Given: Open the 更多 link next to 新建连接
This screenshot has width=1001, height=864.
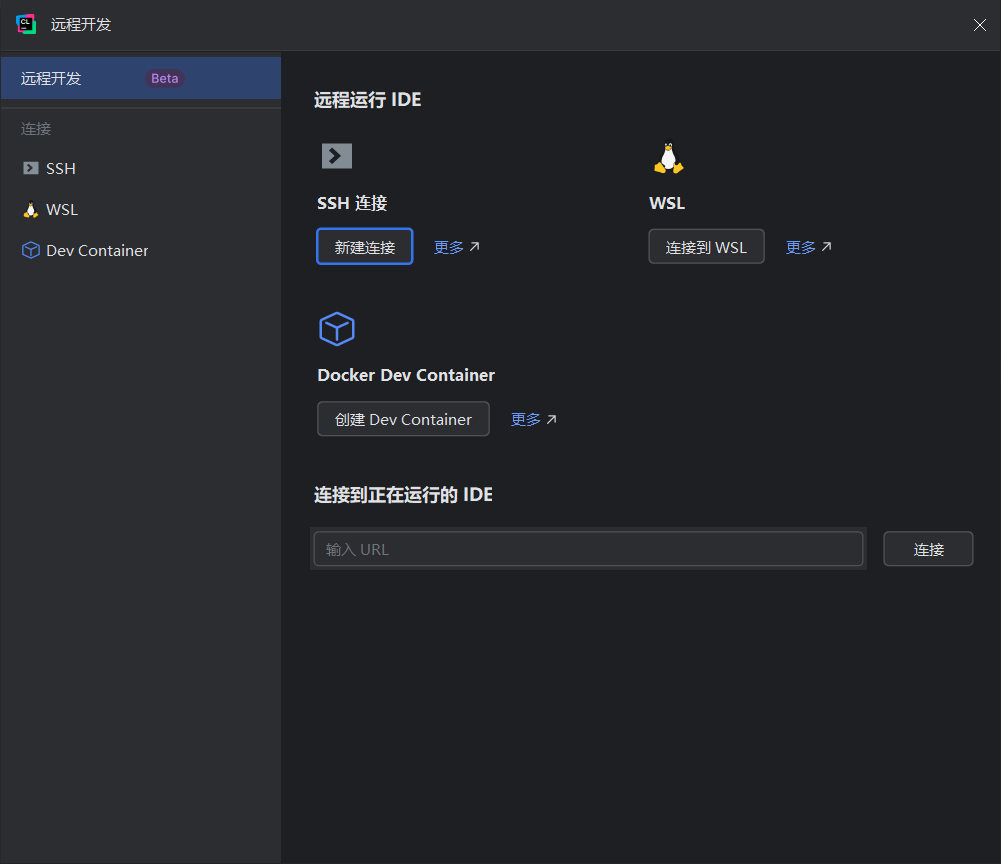Looking at the screenshot, I should [456, 247].
